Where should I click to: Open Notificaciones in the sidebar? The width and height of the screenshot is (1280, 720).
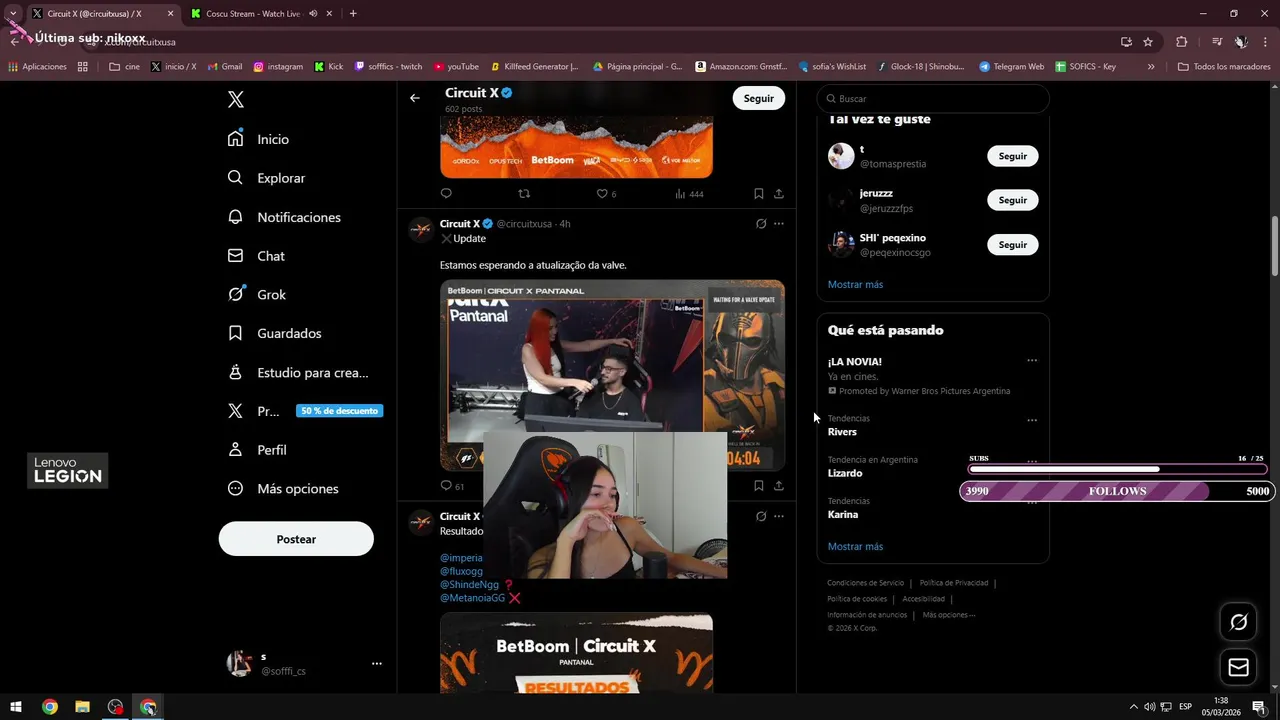coord(284,217)
